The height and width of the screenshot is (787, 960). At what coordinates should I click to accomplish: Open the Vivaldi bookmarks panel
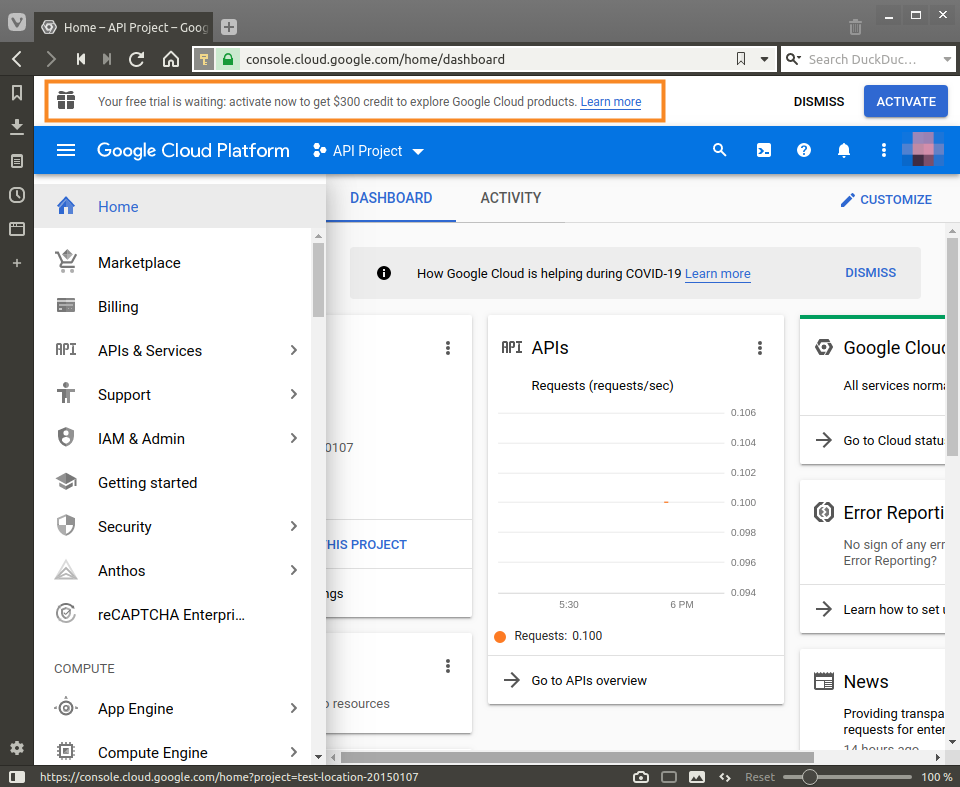pos(17,92)
